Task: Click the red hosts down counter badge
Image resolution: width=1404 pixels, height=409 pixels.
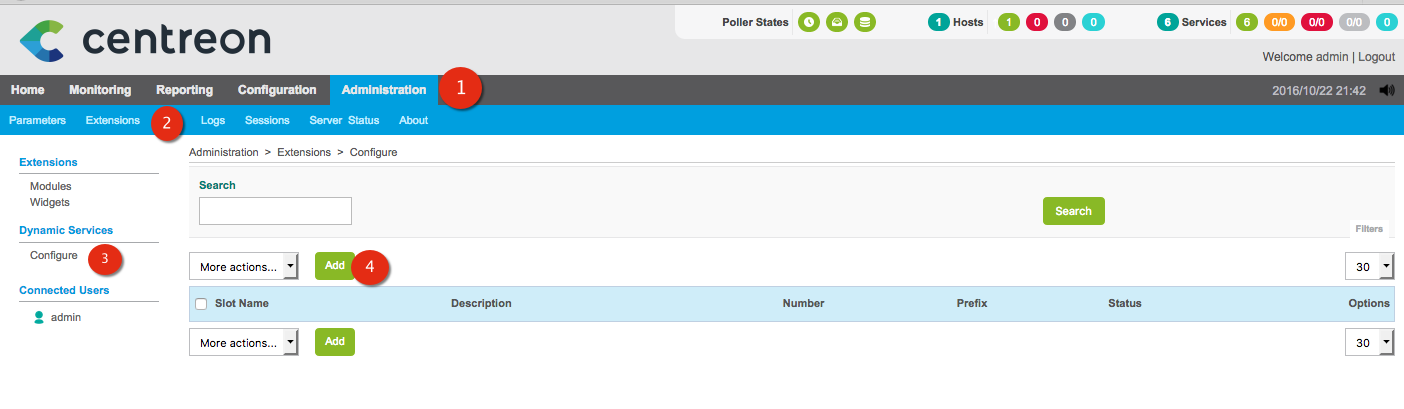Action: pyautogui.click(x=1036, y=22)
